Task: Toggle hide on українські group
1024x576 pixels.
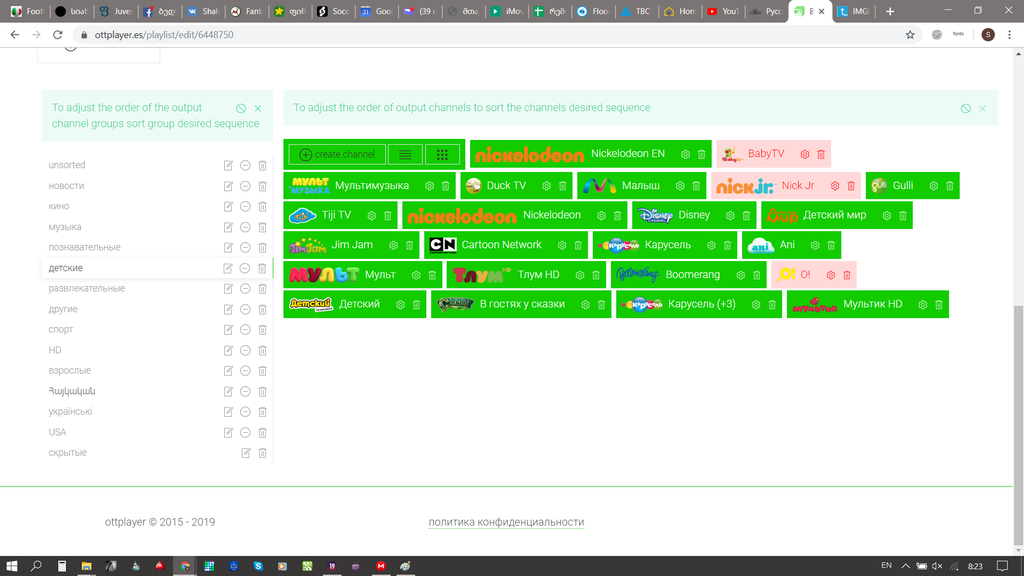Action: [245, 412]
